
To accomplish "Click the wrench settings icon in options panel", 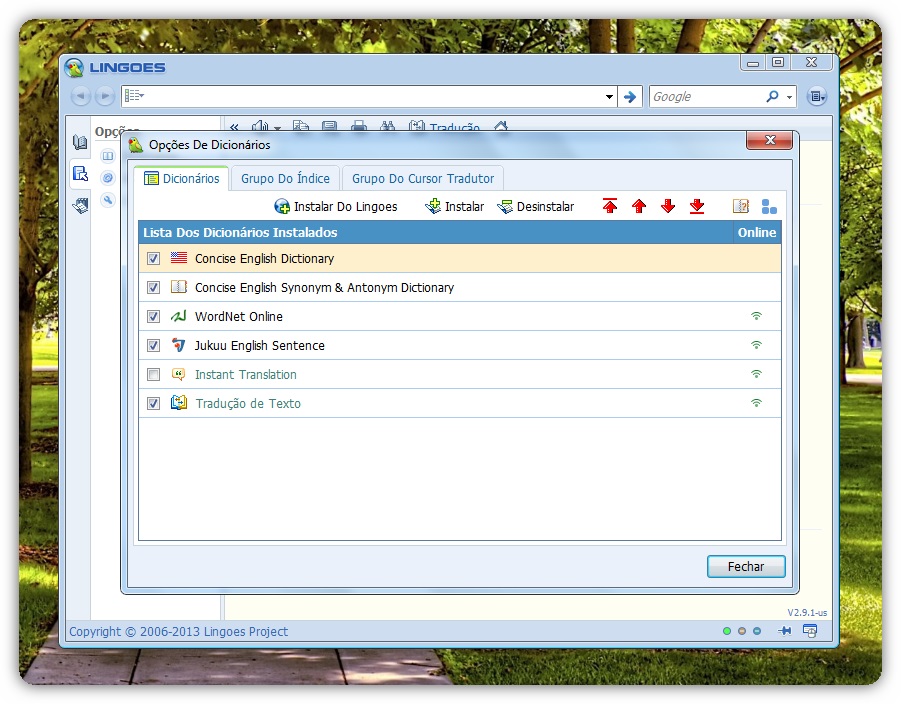I will [x=107, y=200].
